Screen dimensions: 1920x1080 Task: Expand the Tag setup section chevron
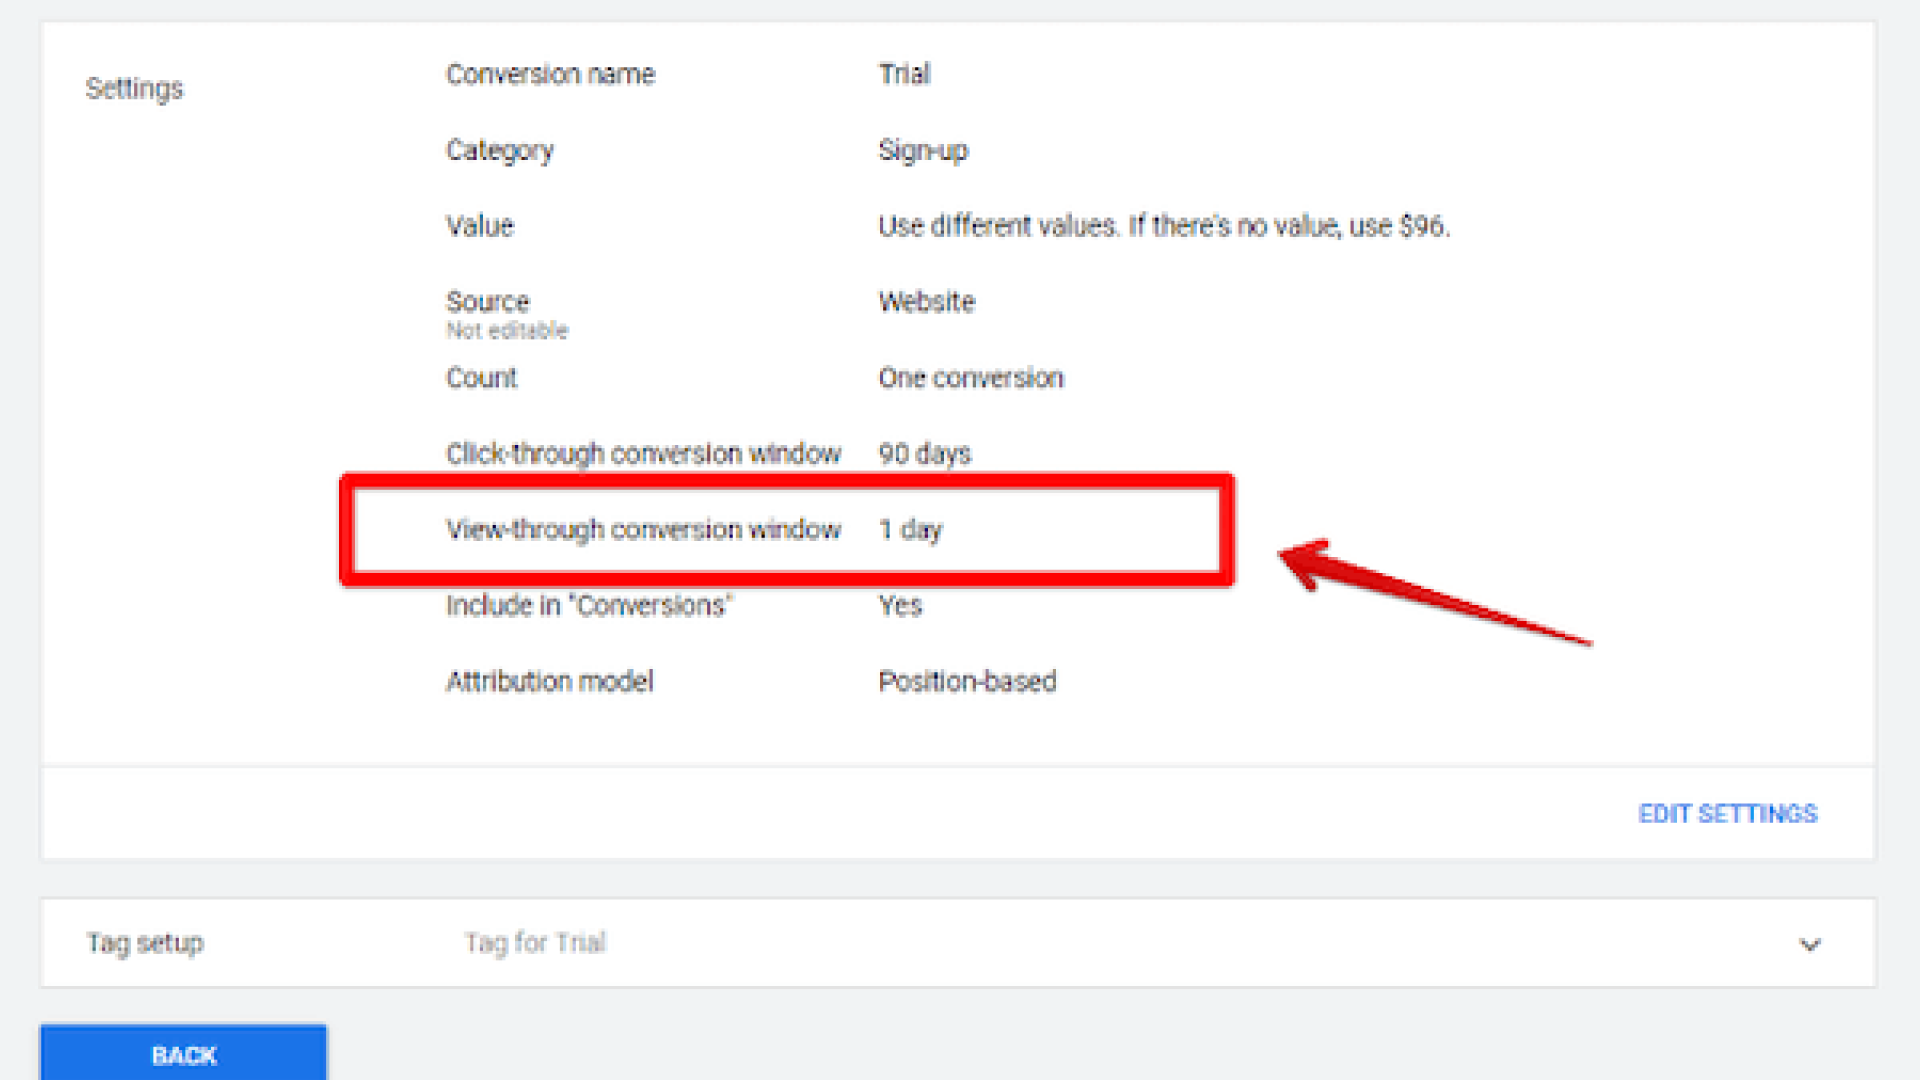click(1808, 943)
